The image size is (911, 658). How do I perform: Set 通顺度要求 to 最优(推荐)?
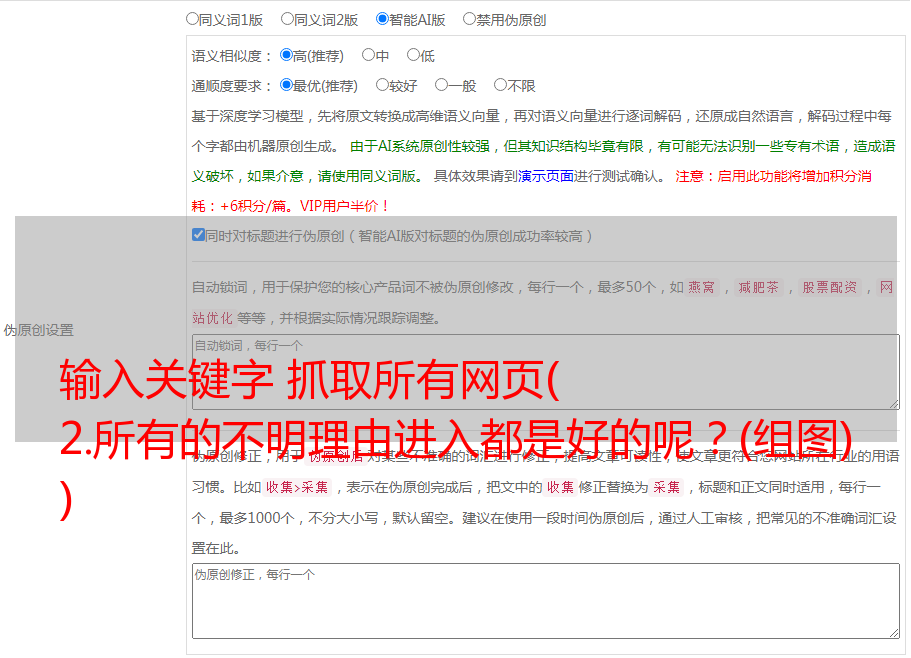coord(286,85)
